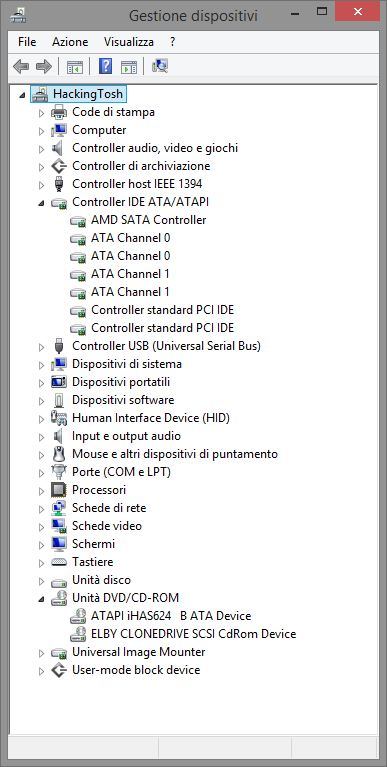Click the Gestione dispositivi title bar app icon
The width and height of the screenshot is (387, 767).
coord(18,16)
